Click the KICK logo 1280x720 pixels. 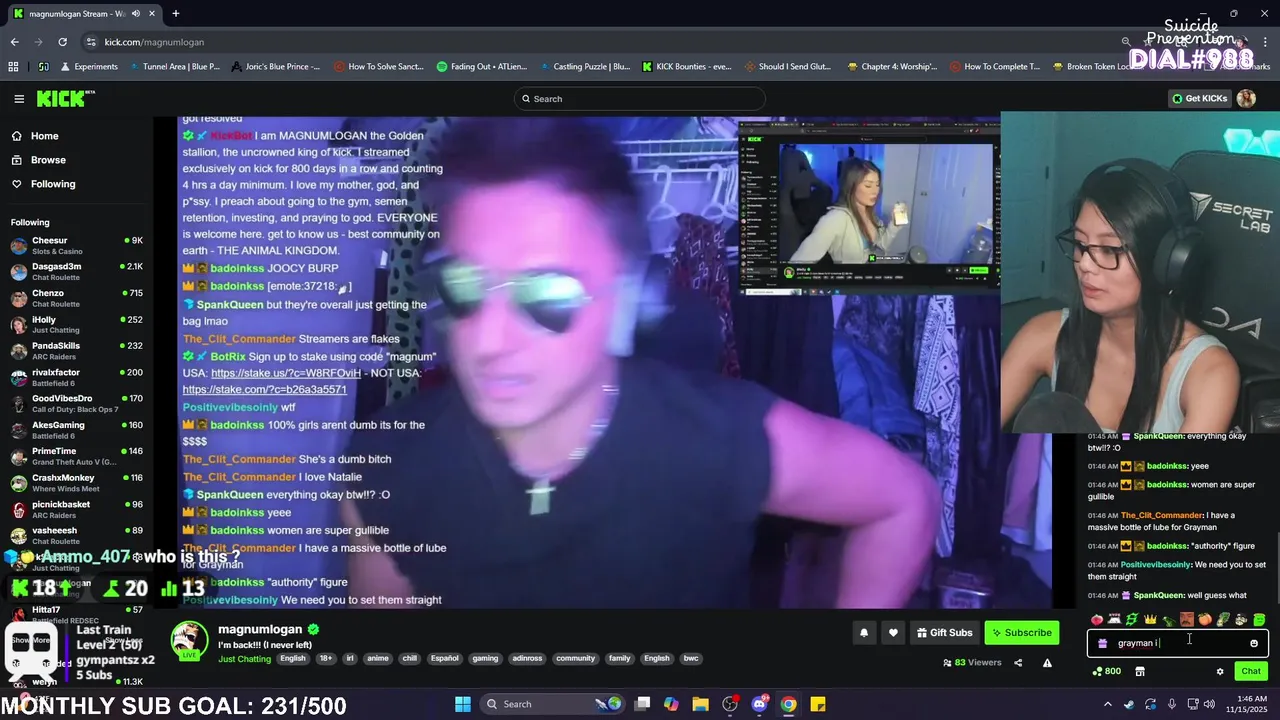point(66,98)
